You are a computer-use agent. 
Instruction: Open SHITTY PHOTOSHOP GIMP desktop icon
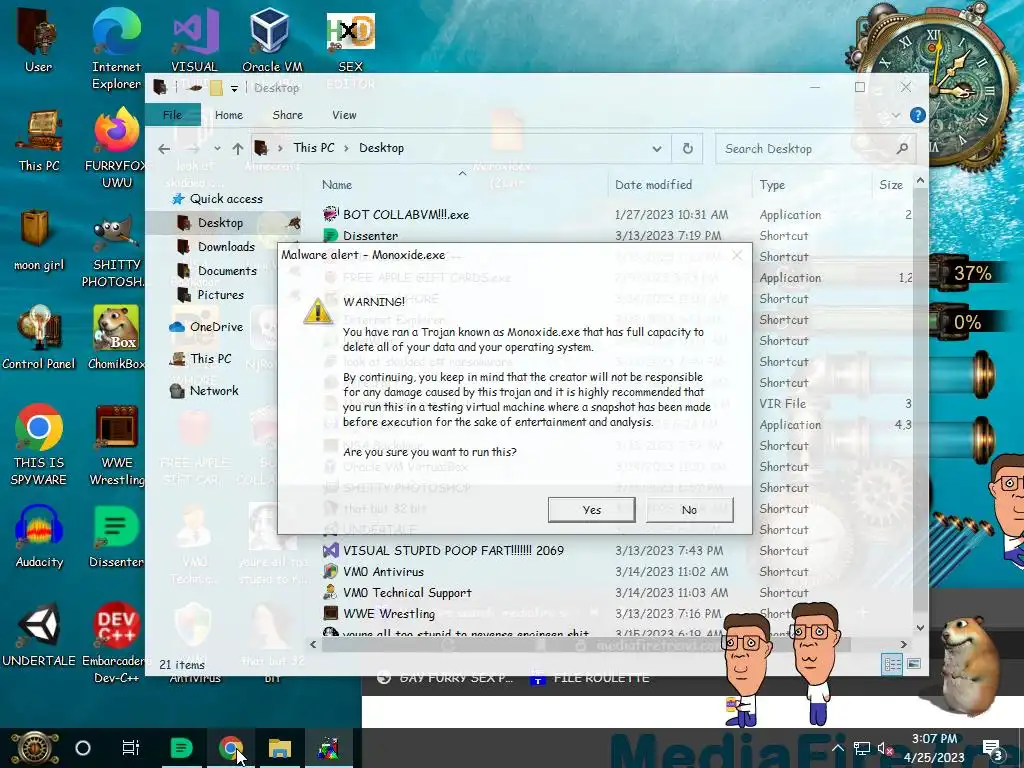coord(116,252)
